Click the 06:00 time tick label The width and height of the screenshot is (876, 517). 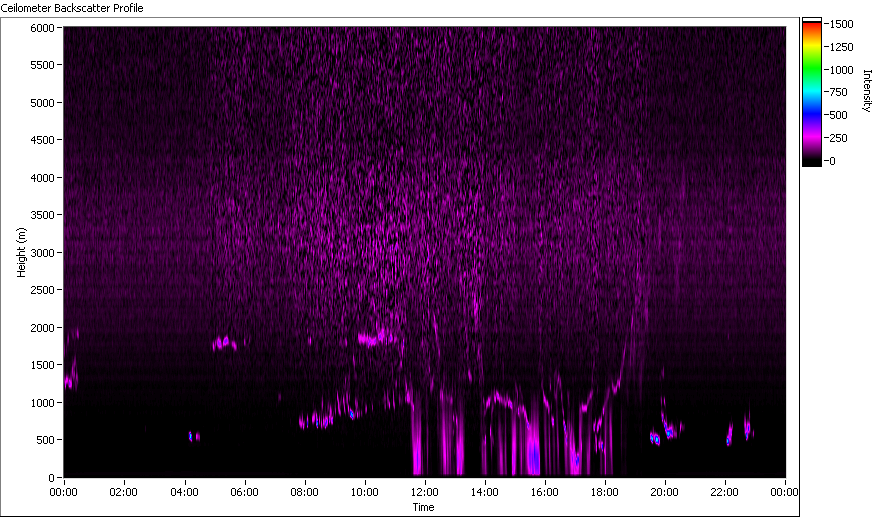click(244, 492)
